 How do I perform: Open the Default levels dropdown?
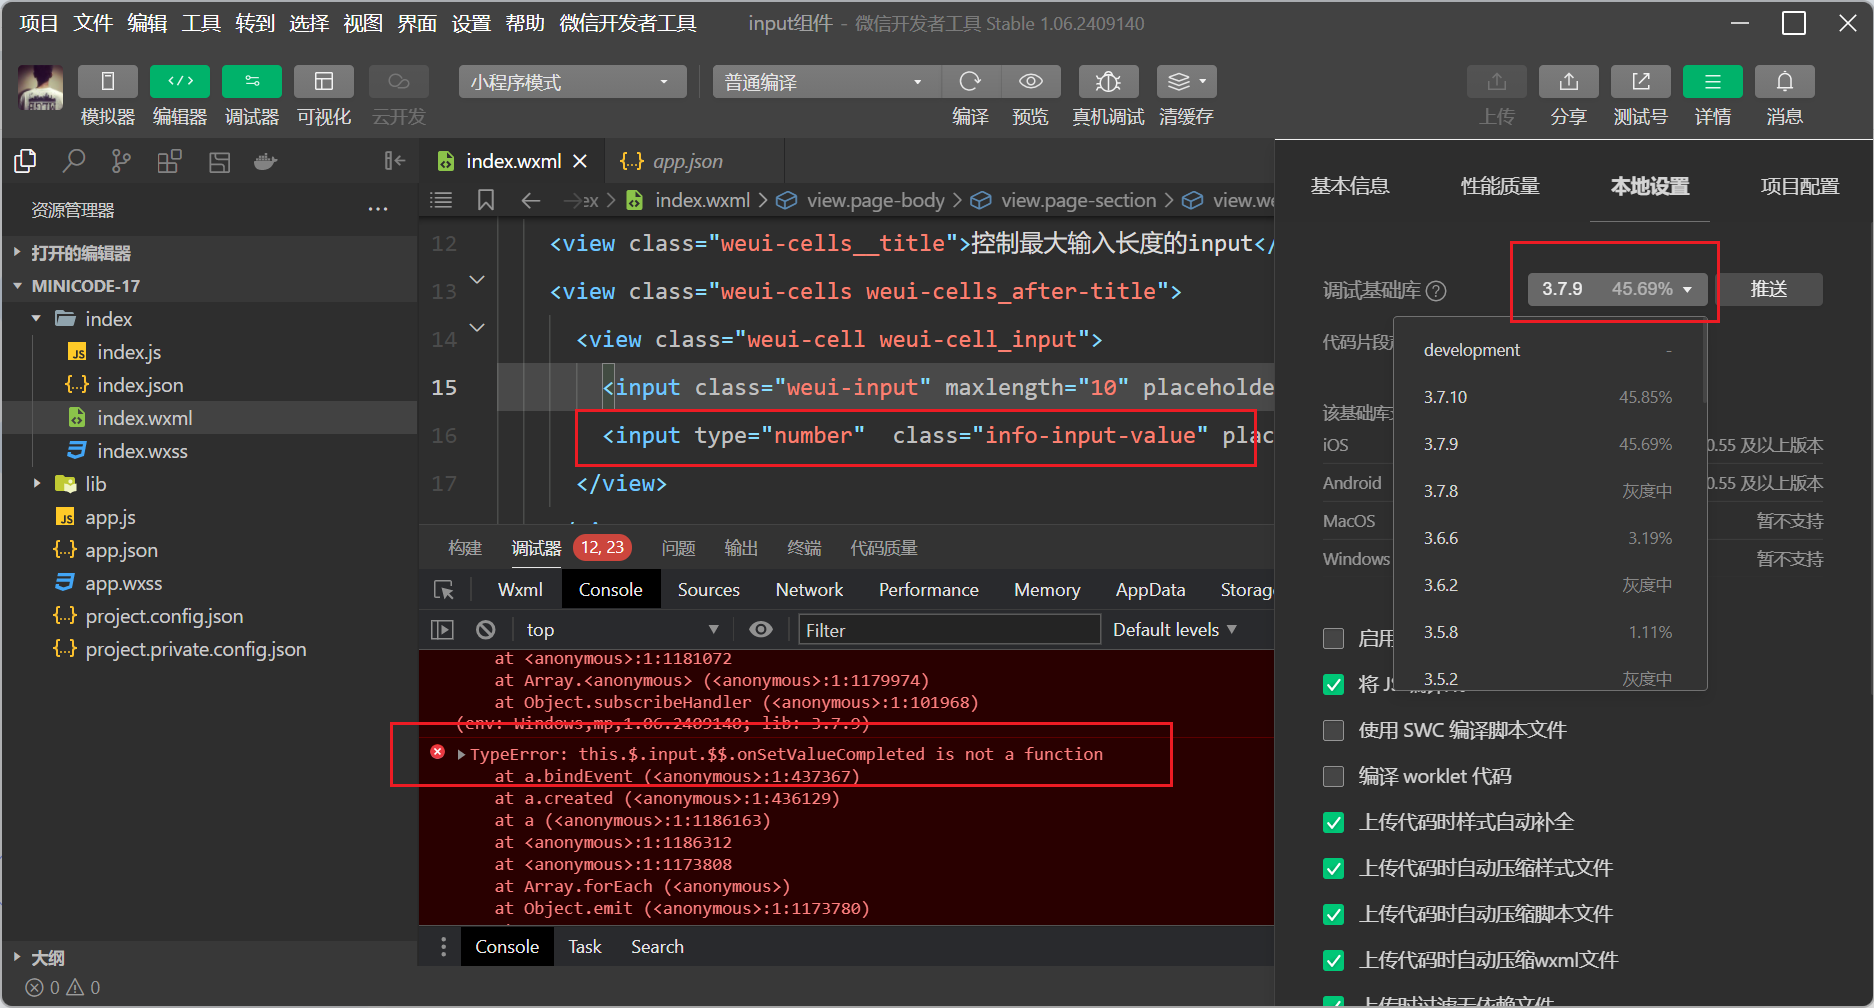[1175, 630]
